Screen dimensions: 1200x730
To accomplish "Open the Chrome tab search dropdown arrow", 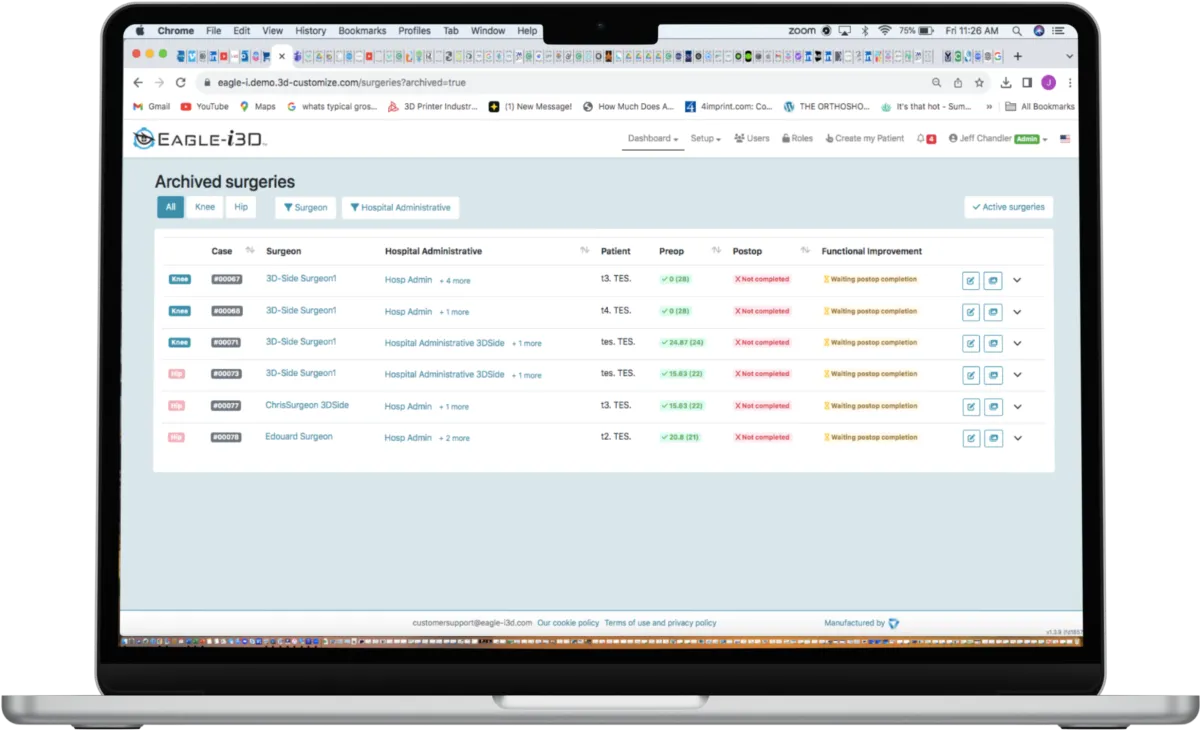I will 1069,57.
